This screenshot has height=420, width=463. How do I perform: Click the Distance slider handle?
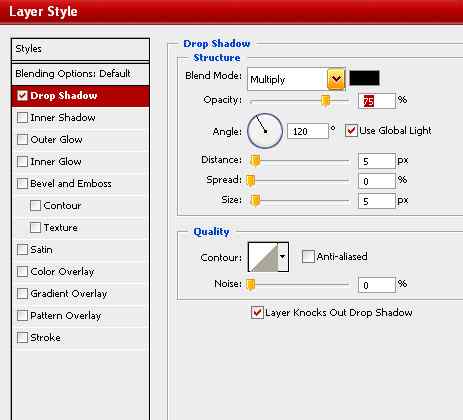tap(255, 161)
